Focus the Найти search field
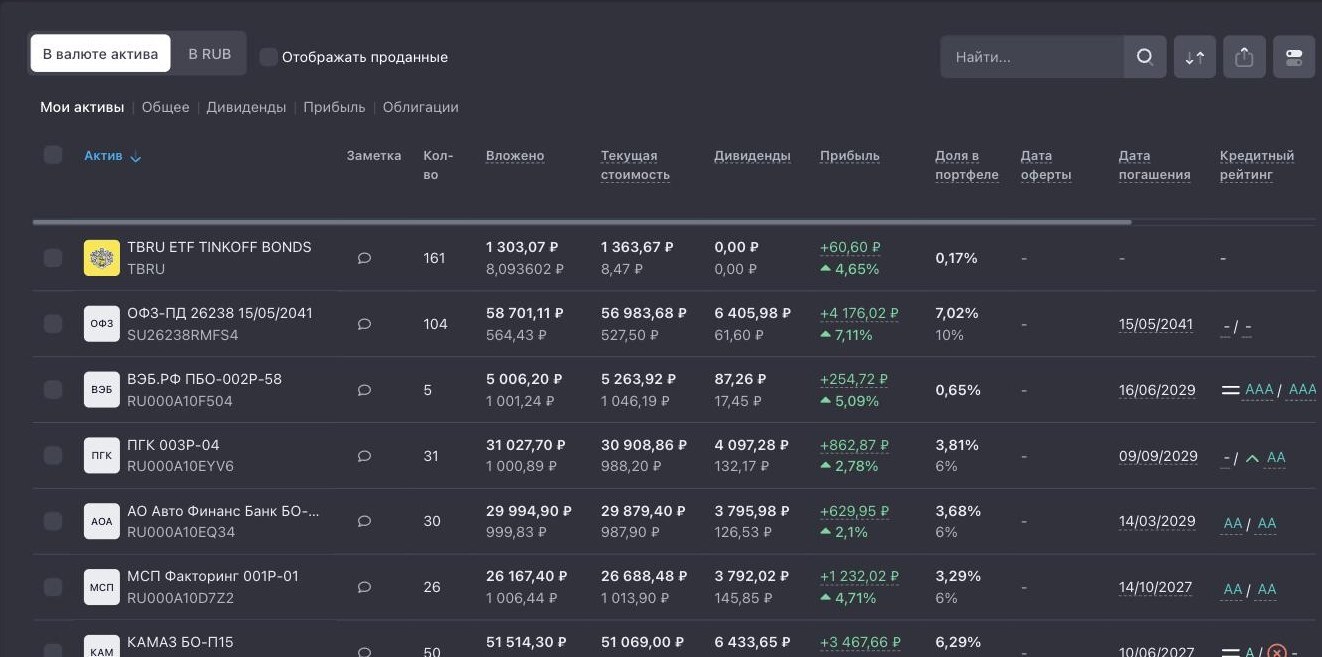Screen dimensions: 1322x657 1032,57
